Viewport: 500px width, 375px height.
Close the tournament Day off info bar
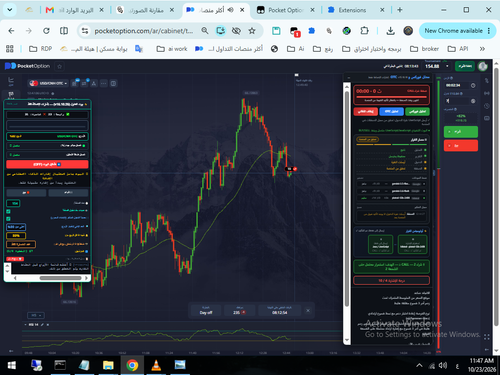(x=308, y=311)
